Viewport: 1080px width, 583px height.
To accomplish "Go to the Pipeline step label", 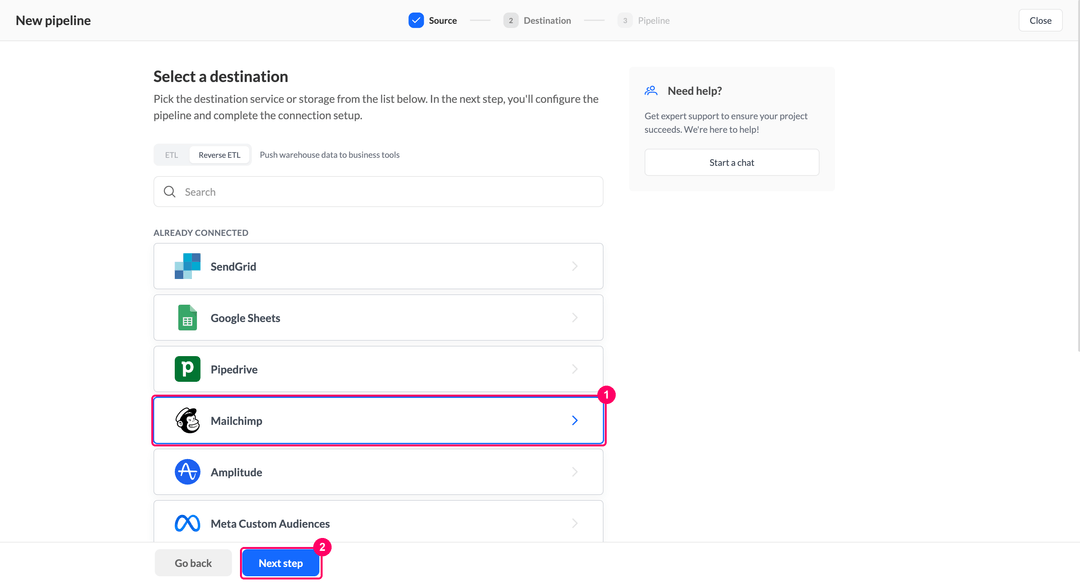I will (654, 21).
